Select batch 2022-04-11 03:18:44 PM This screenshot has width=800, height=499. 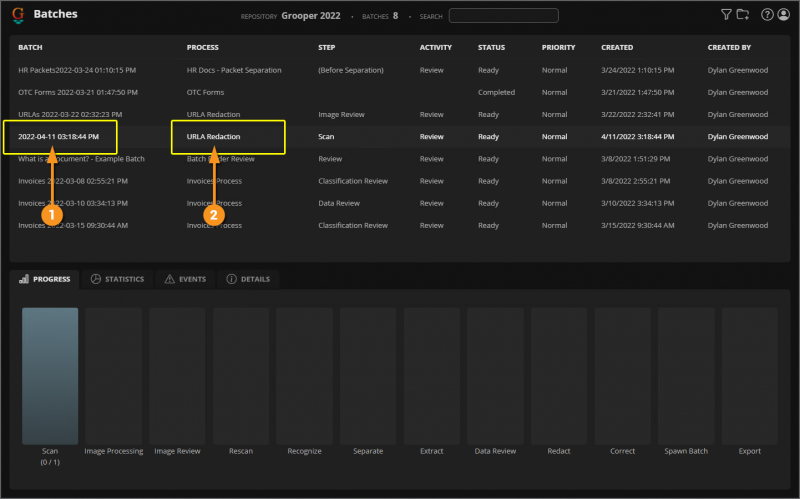click(64, 136)
